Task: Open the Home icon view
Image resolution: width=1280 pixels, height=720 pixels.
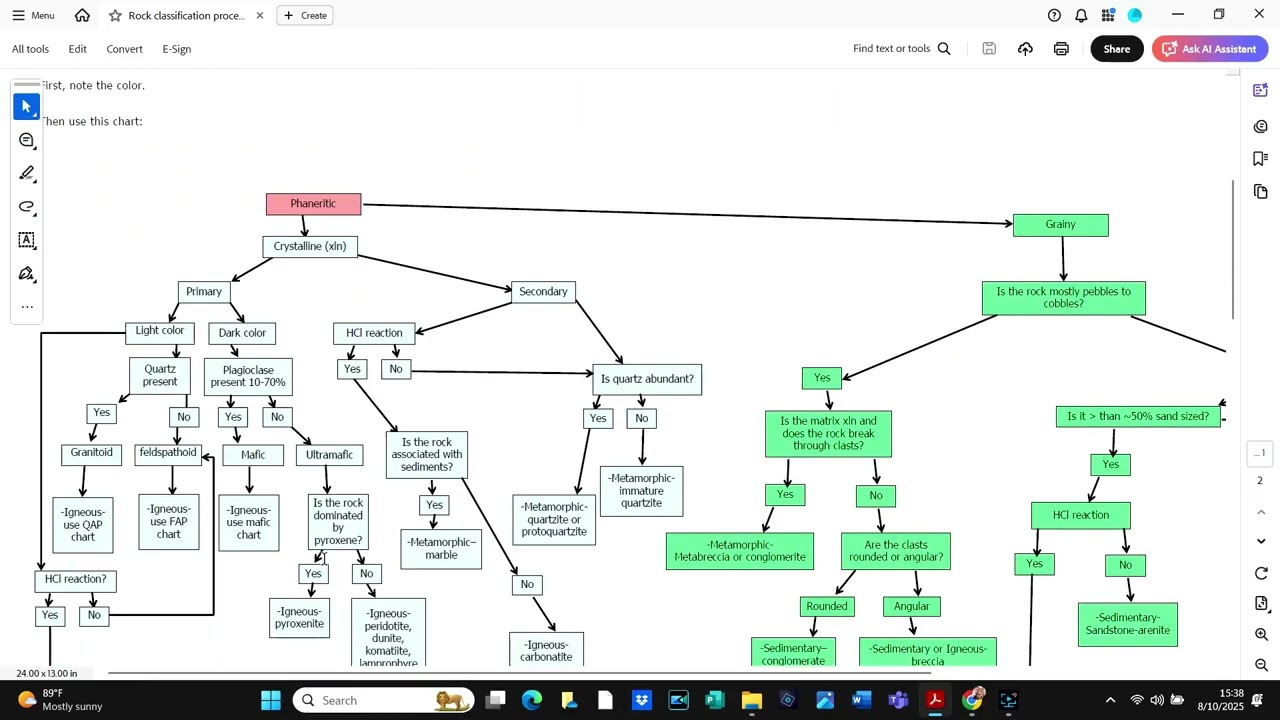Action: pos(82,15)
